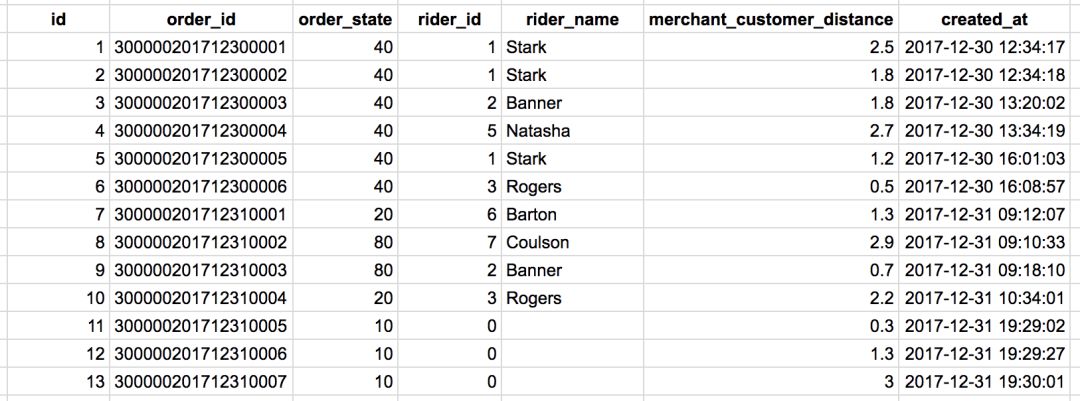Click the rider_id column header
Screen dimensions: 1080x401
click(x=448, y=19)
